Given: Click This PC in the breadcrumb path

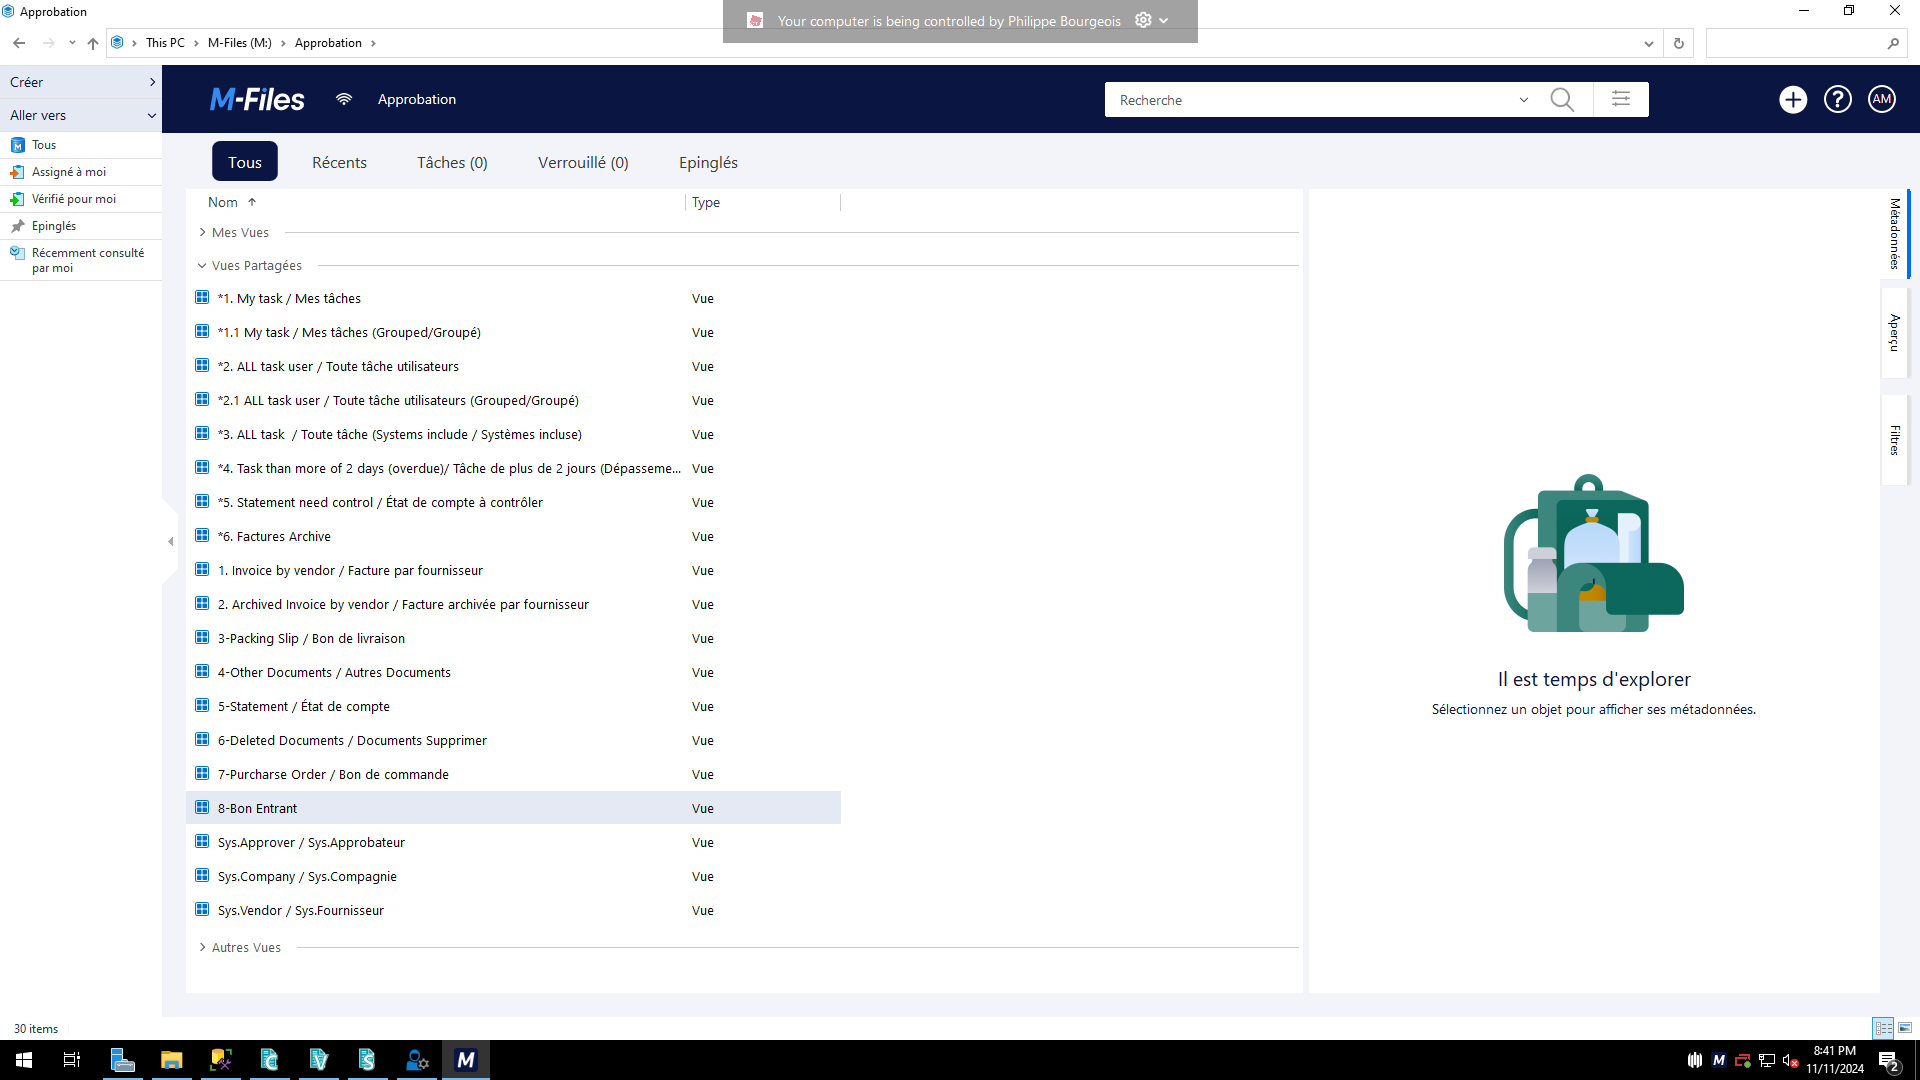Looking at the screenshot, I should (x=165, y=43).
